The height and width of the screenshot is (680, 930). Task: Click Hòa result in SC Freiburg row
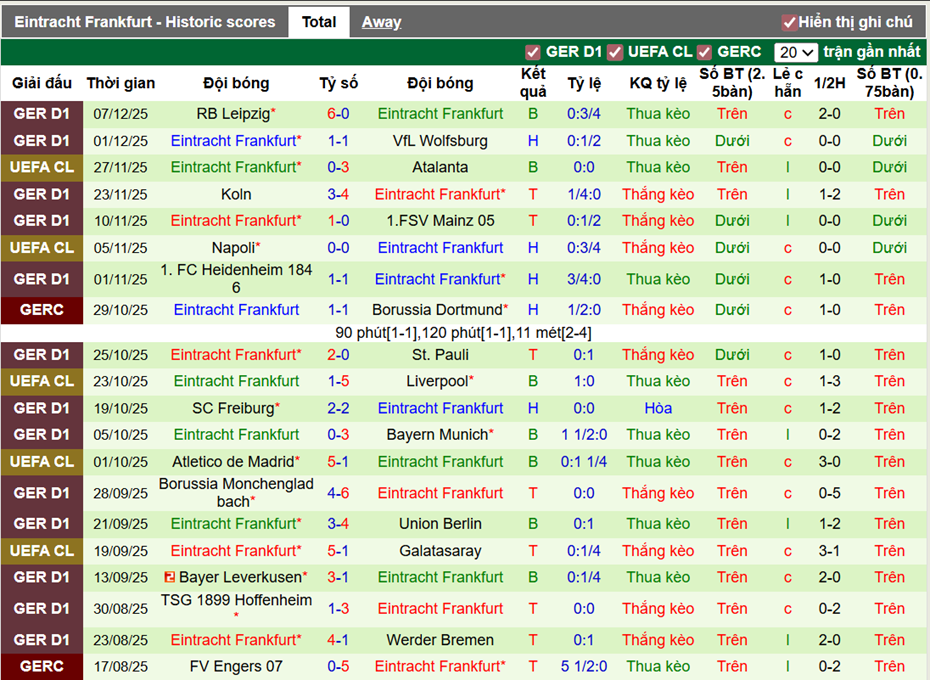pyautogui.click(x=658, y=408)
